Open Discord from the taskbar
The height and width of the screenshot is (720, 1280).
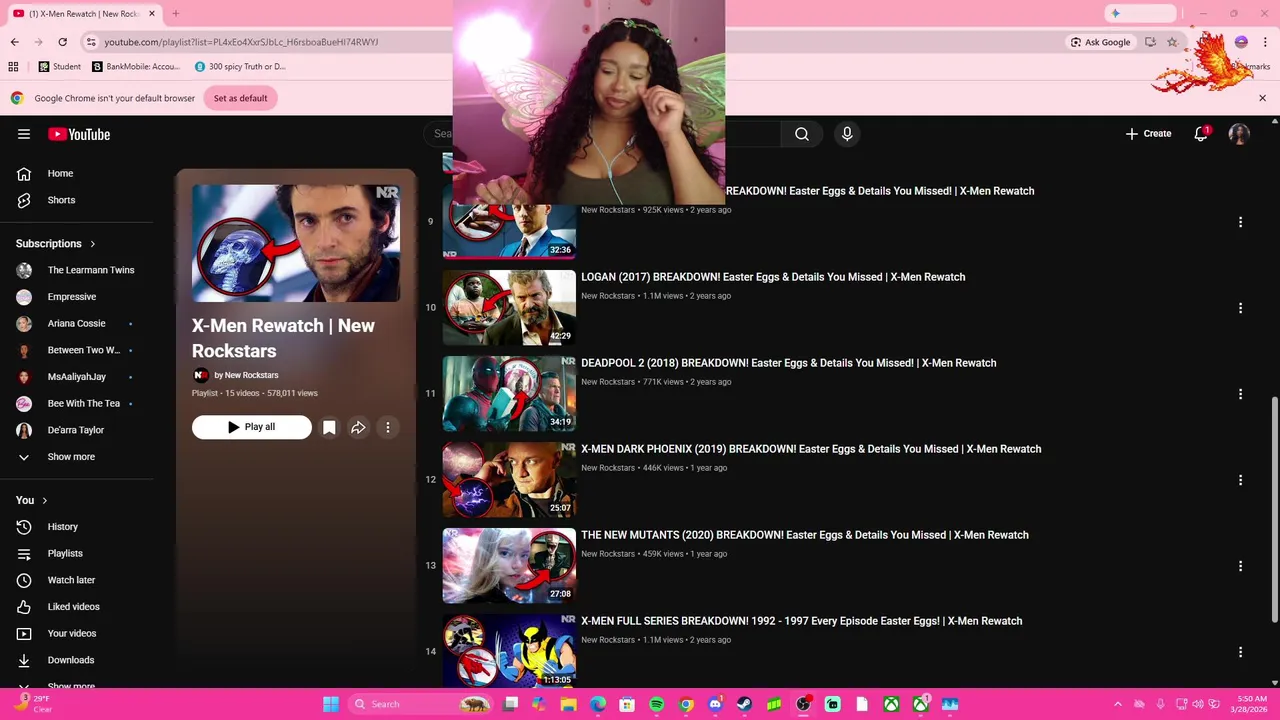pyautogui.click(x=715, y=704)
